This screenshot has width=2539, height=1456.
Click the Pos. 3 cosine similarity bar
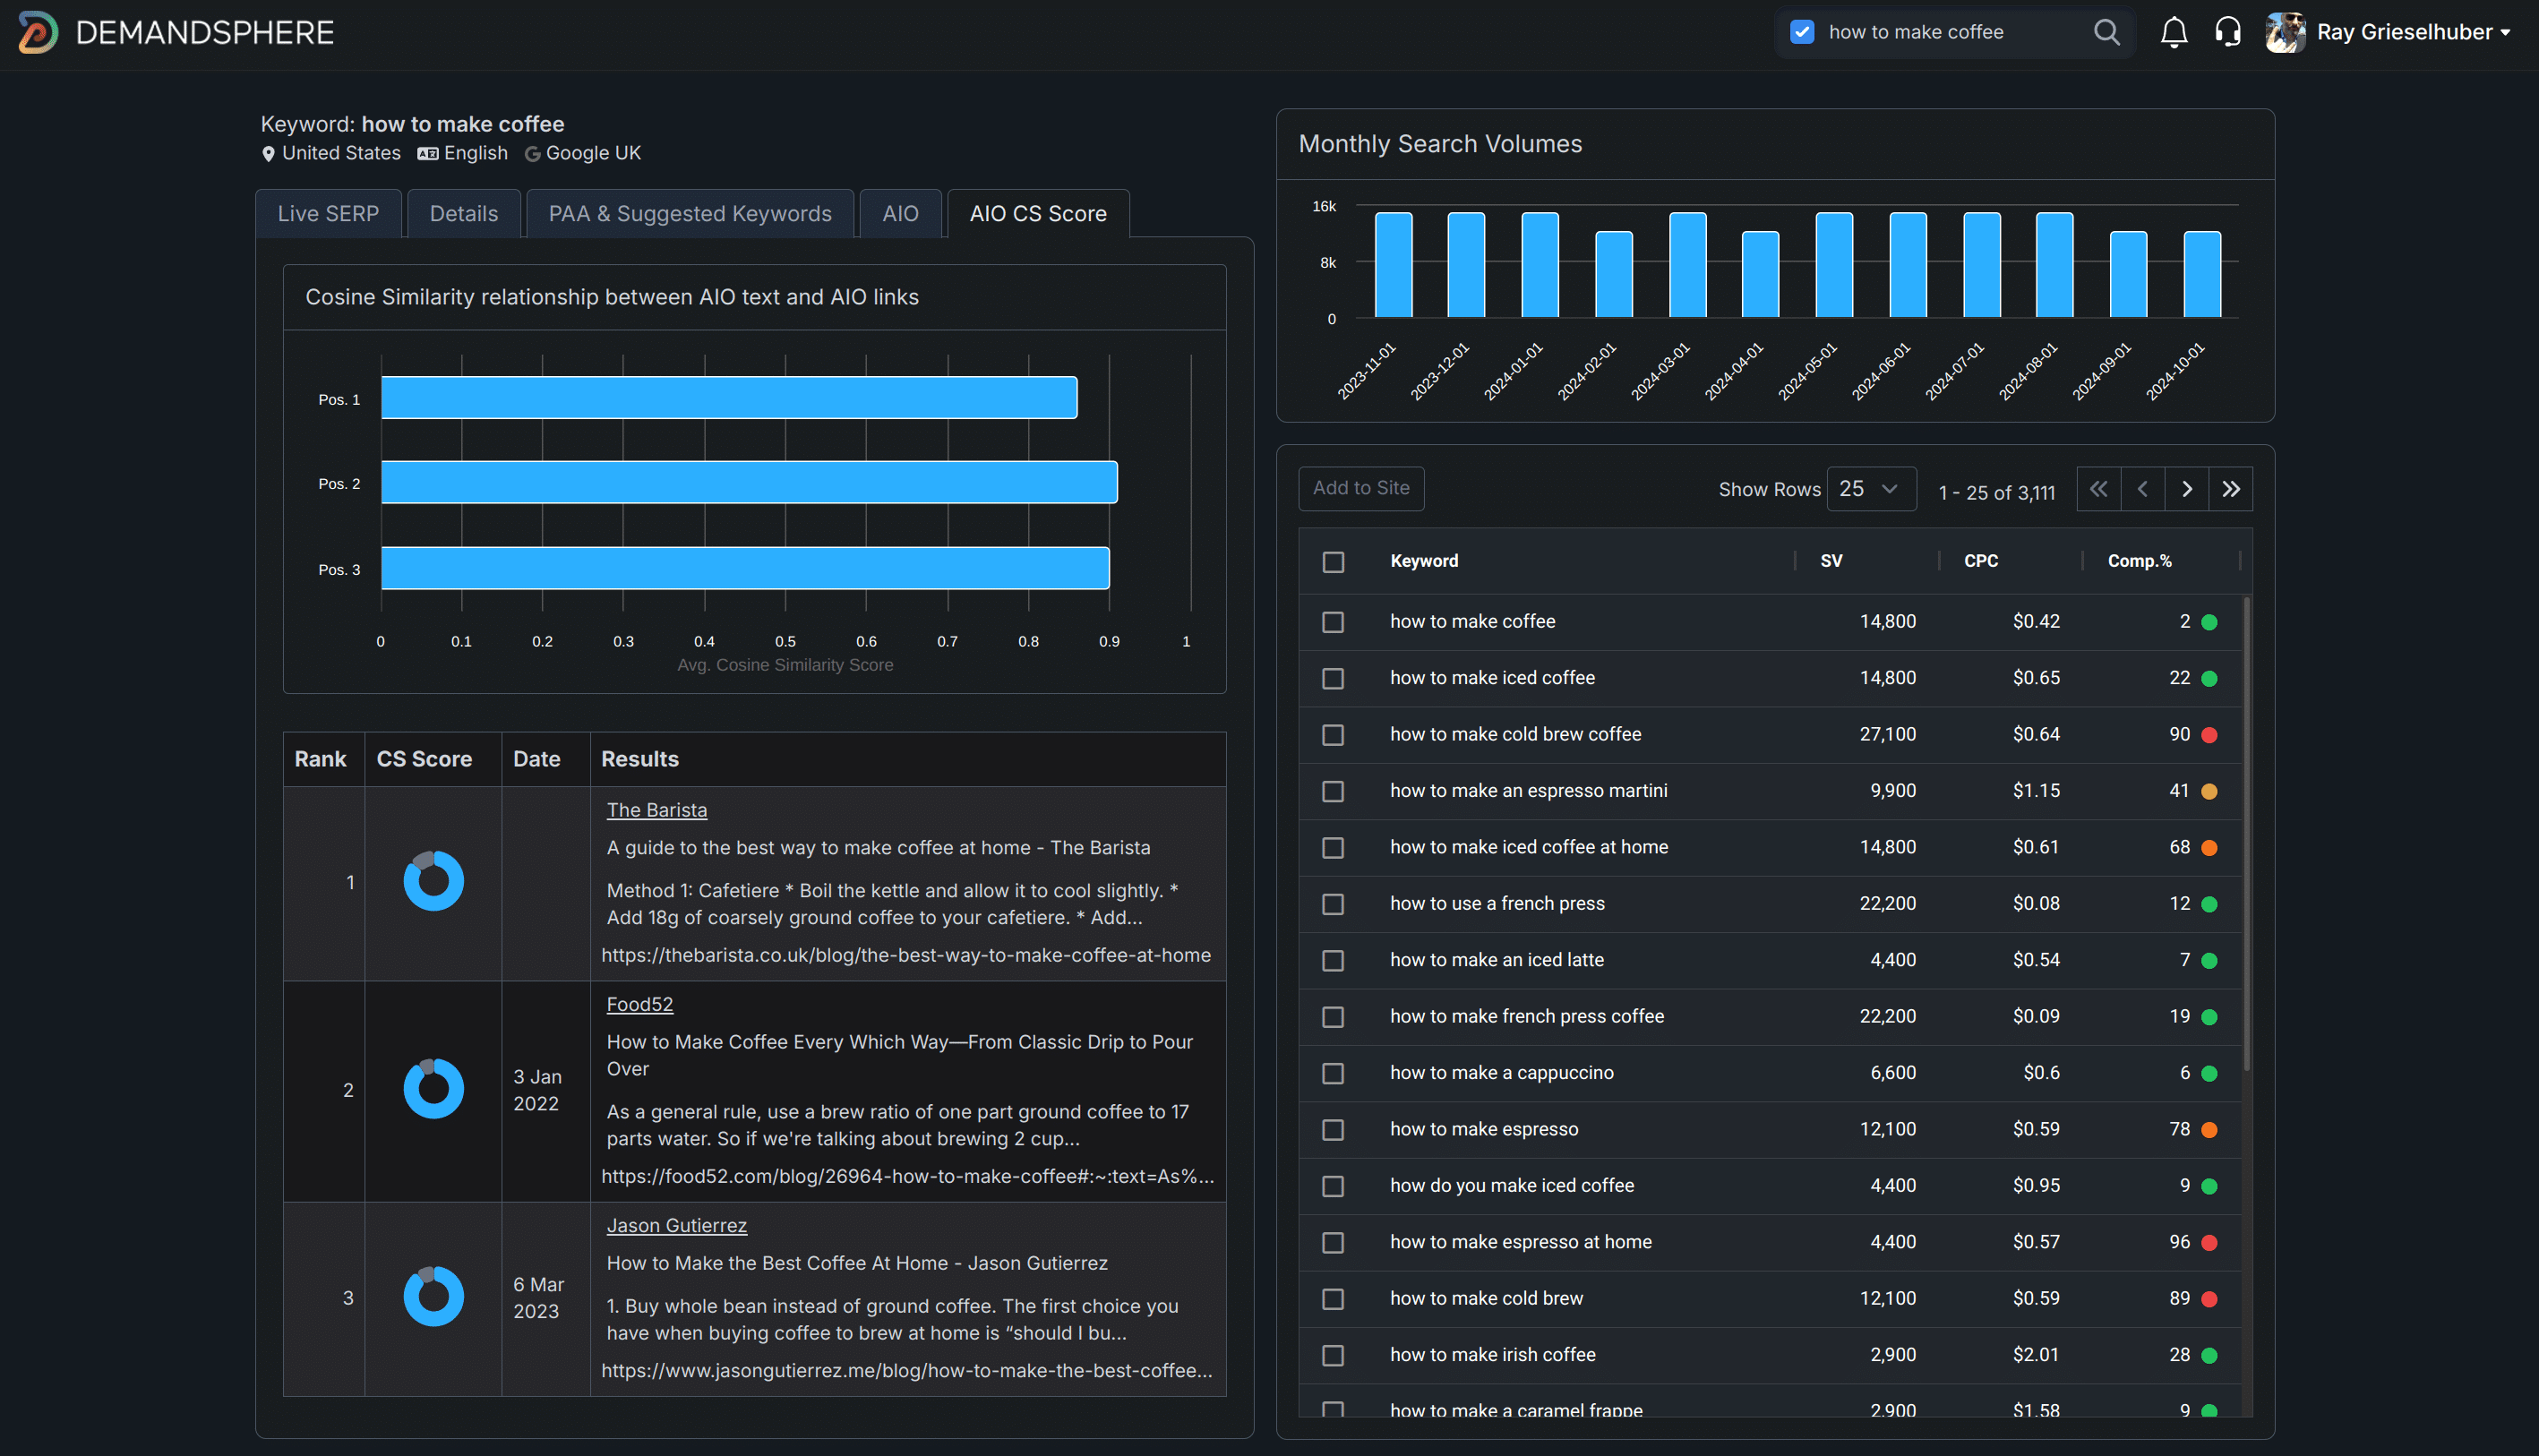pos(745,568)
